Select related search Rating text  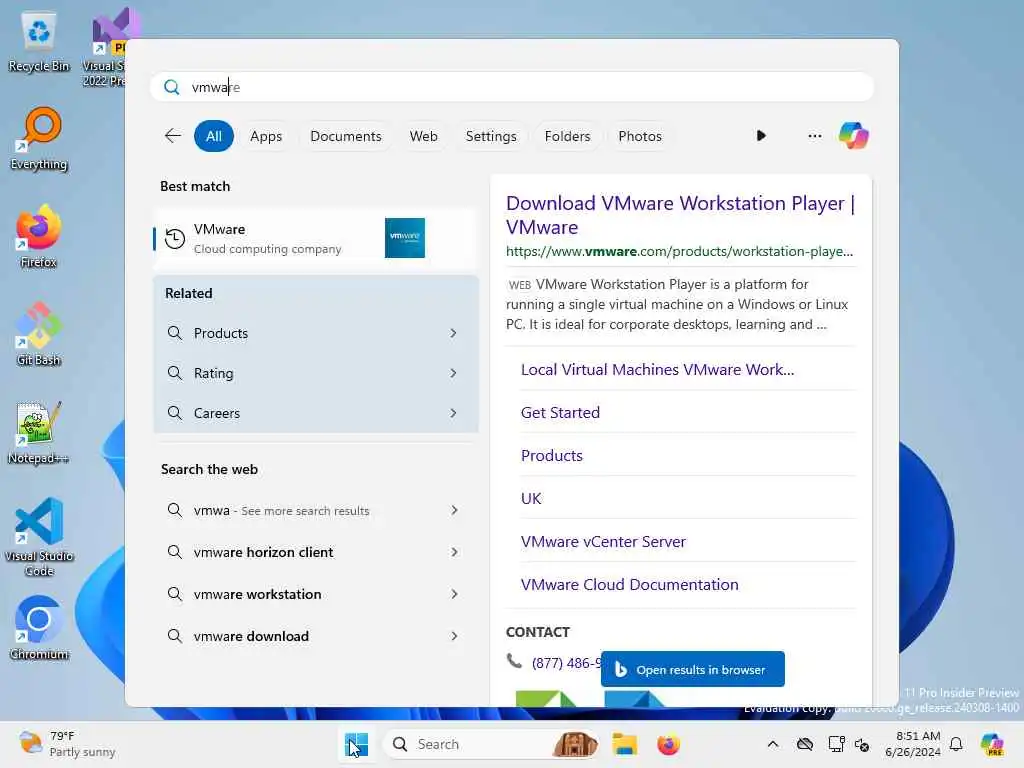[214, 373]
